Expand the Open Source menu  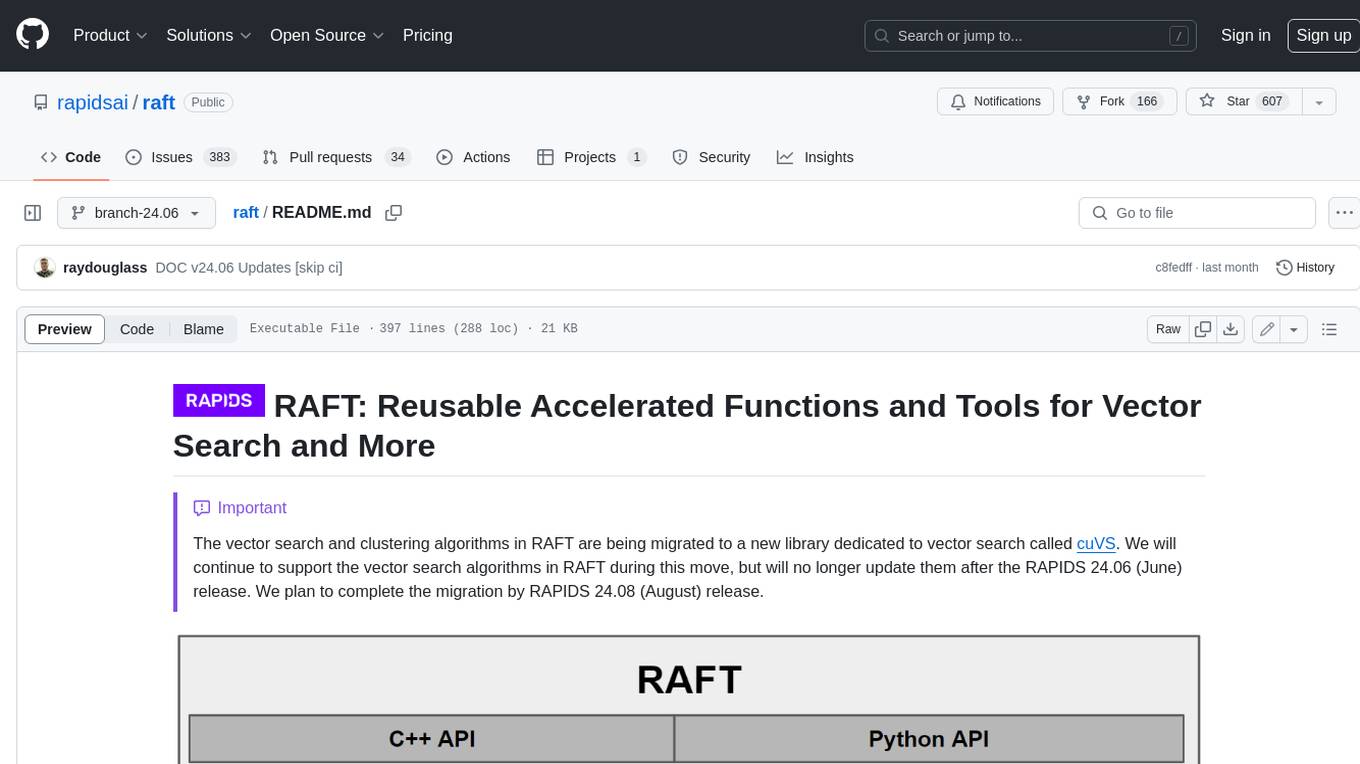tap(327, 35)
